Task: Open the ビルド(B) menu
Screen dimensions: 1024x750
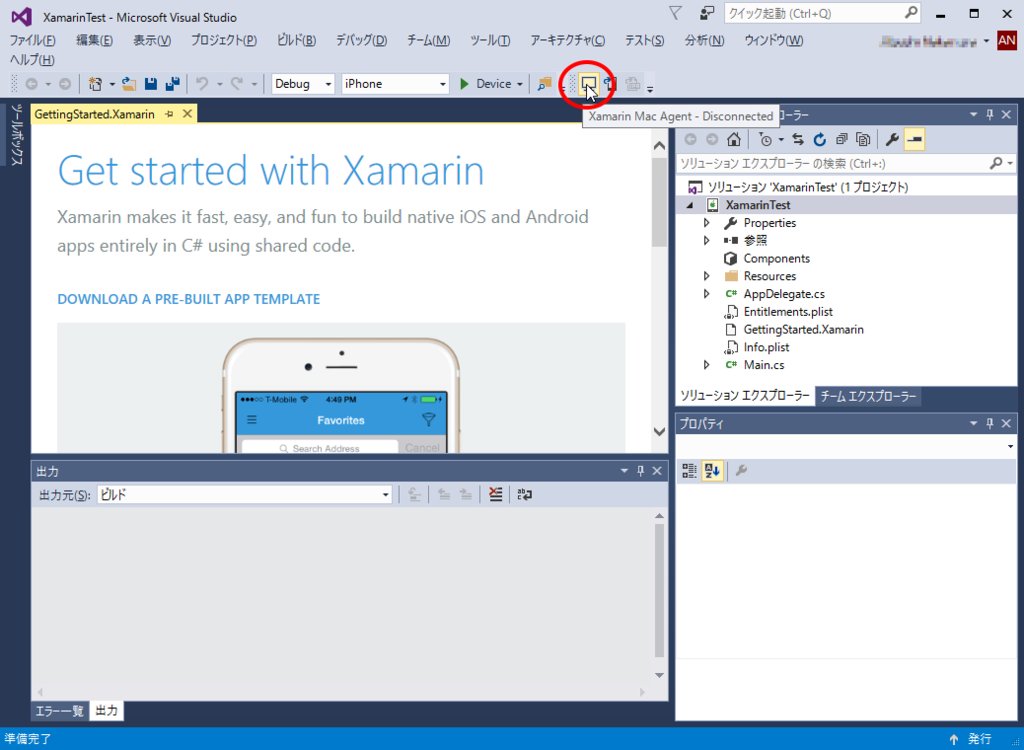Action: [x=296, y=41]
